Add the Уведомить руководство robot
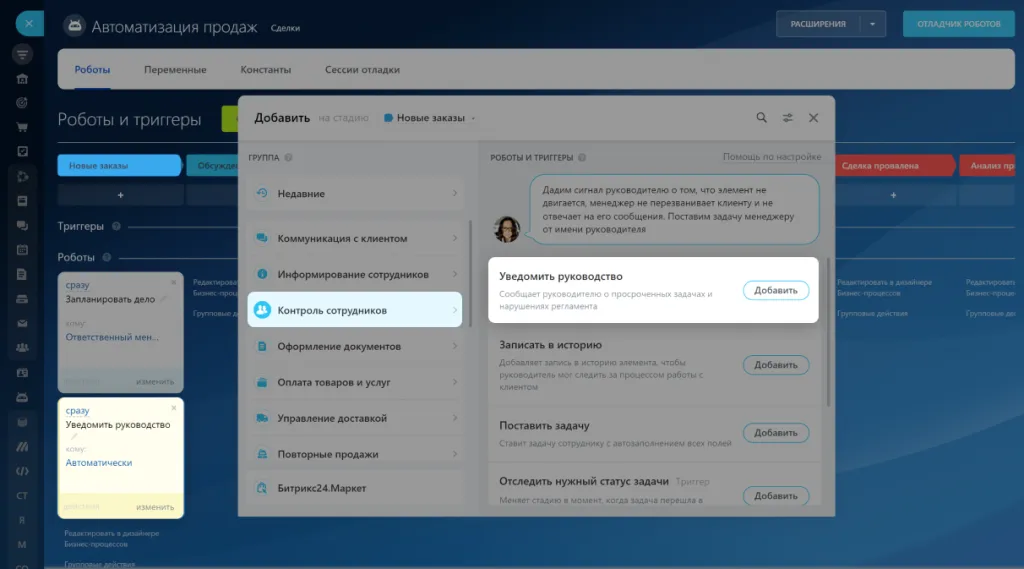This screenshot has width=1024, height=569. point(775,291)
